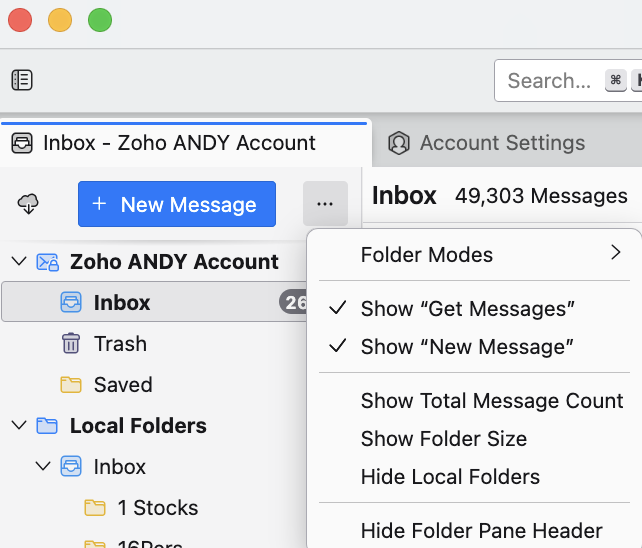Open the Saved folder
The image size is (642, 548).
coord(122,385)
